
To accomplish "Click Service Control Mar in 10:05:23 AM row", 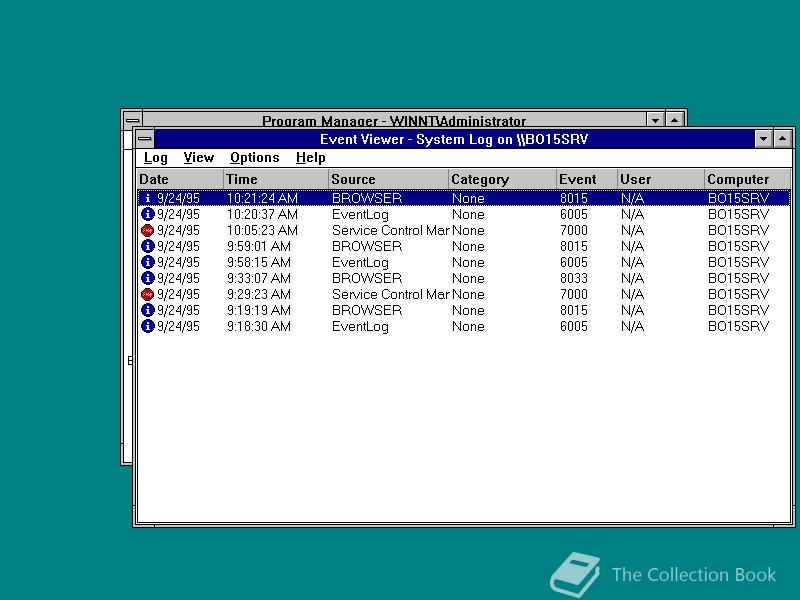I will tap(390, 230).
